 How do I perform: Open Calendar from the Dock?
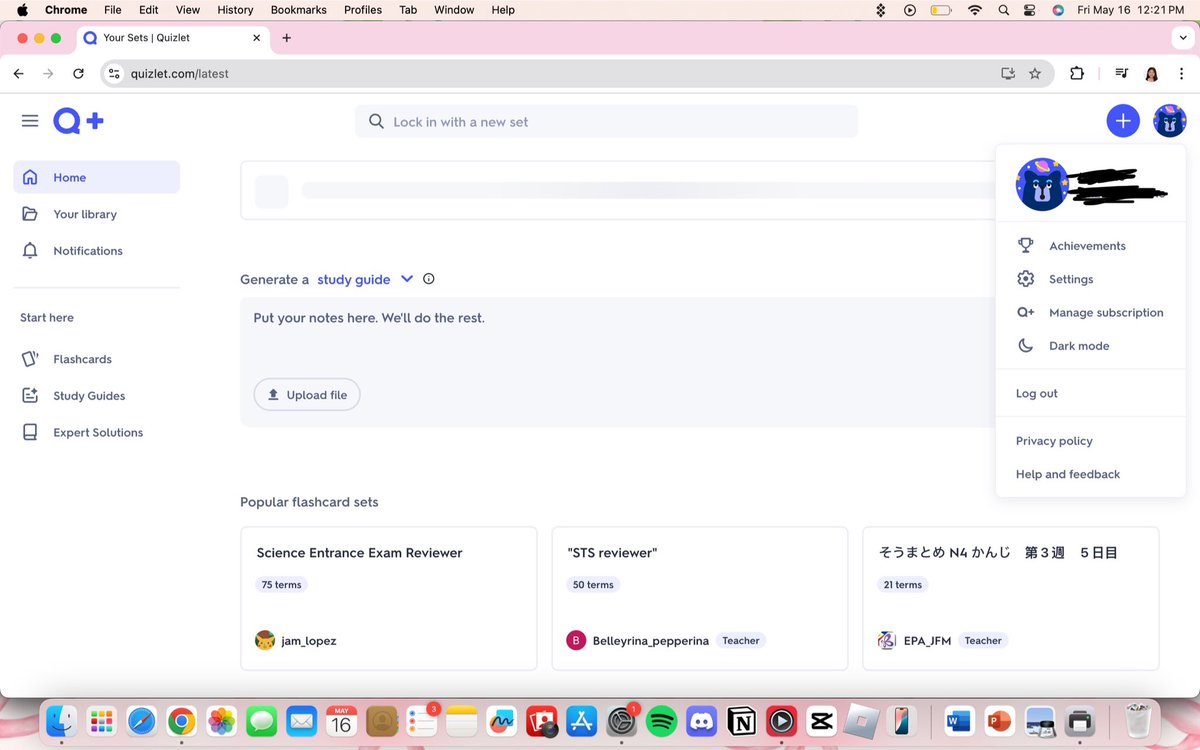[x=341, y=720]
